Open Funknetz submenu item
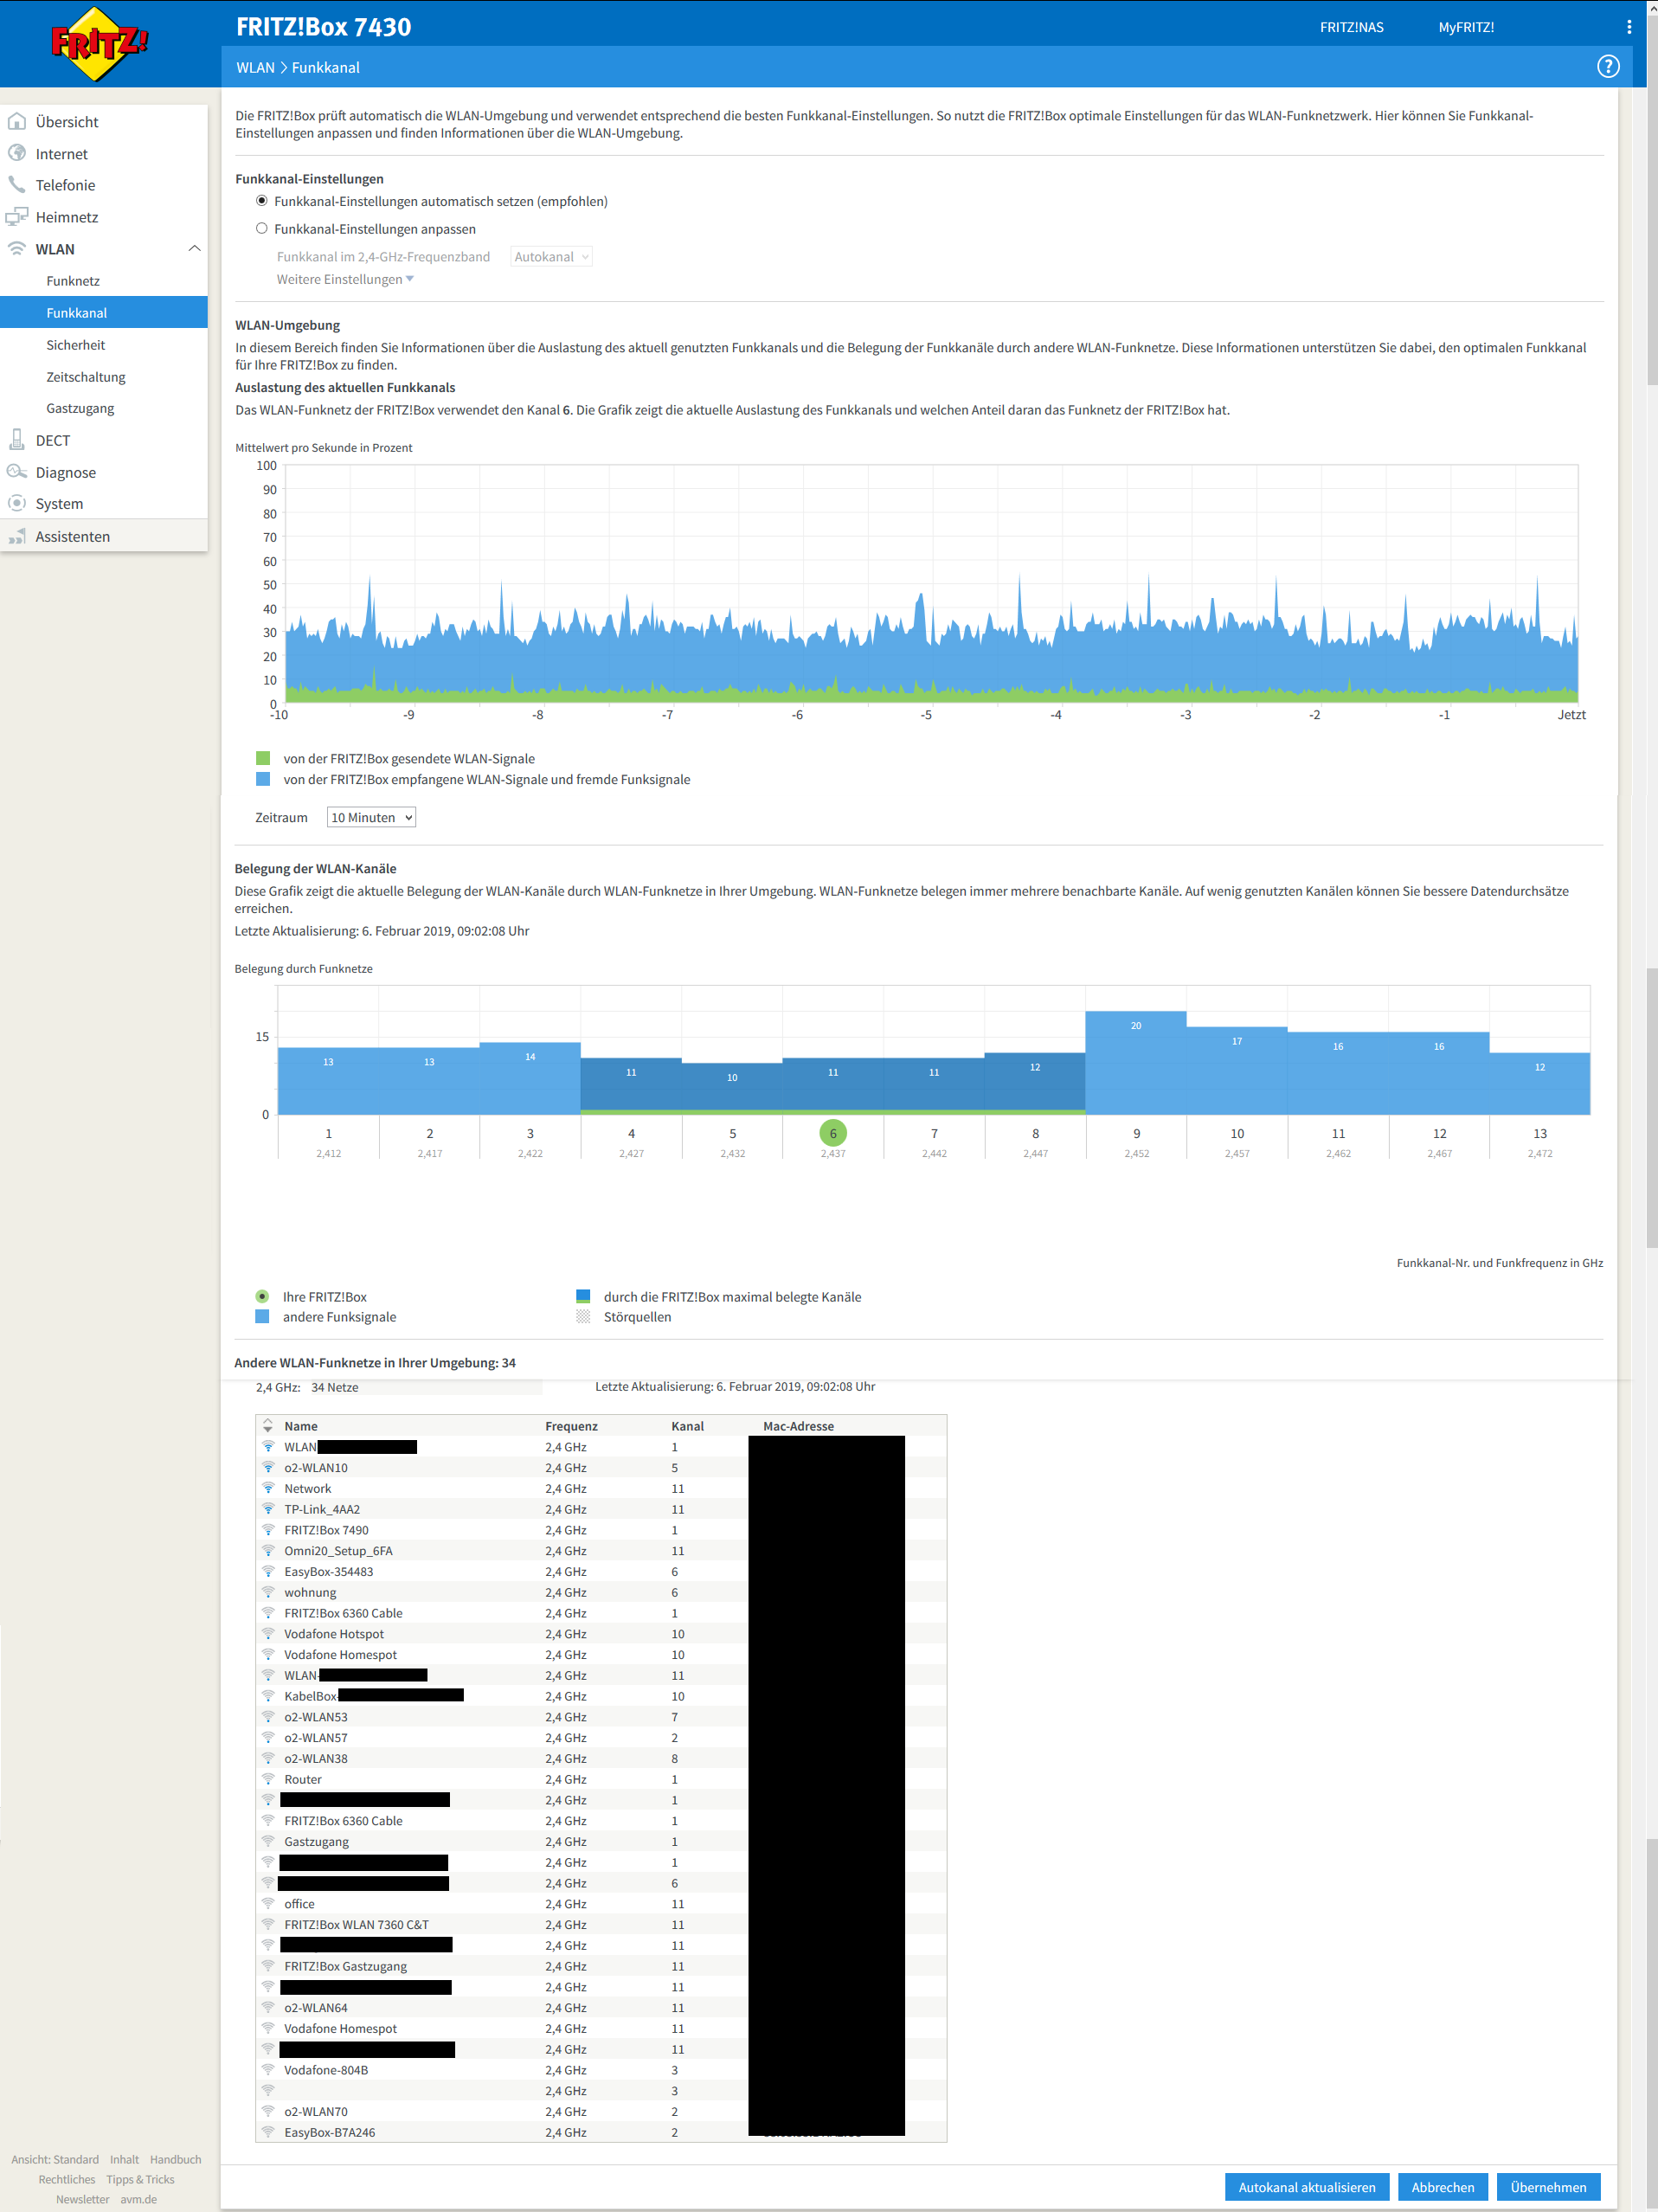The height and width of the screenshot is (2212, 1658). (x=73, y=281)
